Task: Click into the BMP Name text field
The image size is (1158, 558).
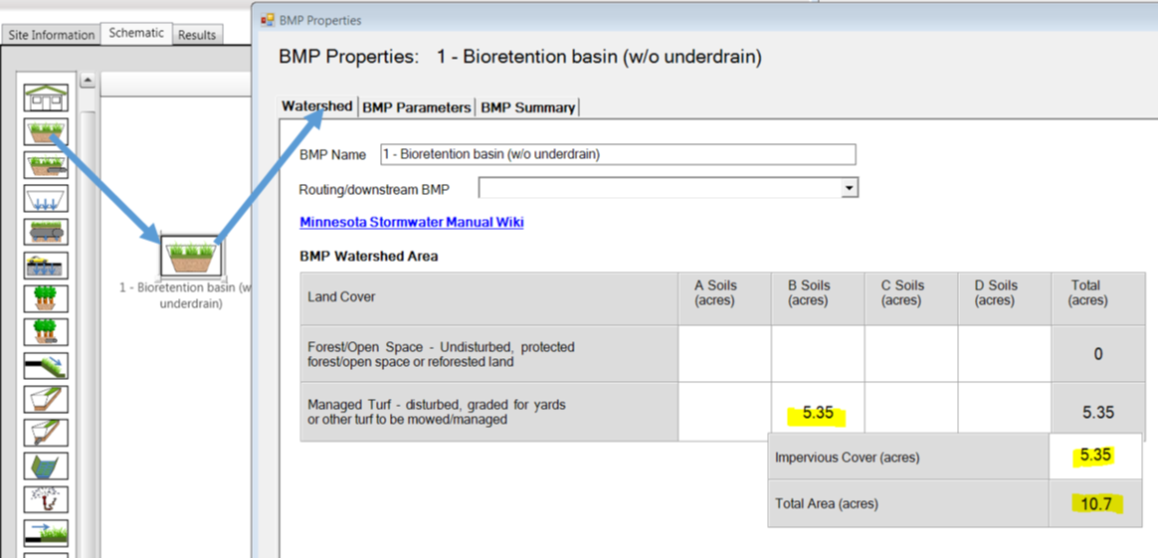Action: click(617, 154)
